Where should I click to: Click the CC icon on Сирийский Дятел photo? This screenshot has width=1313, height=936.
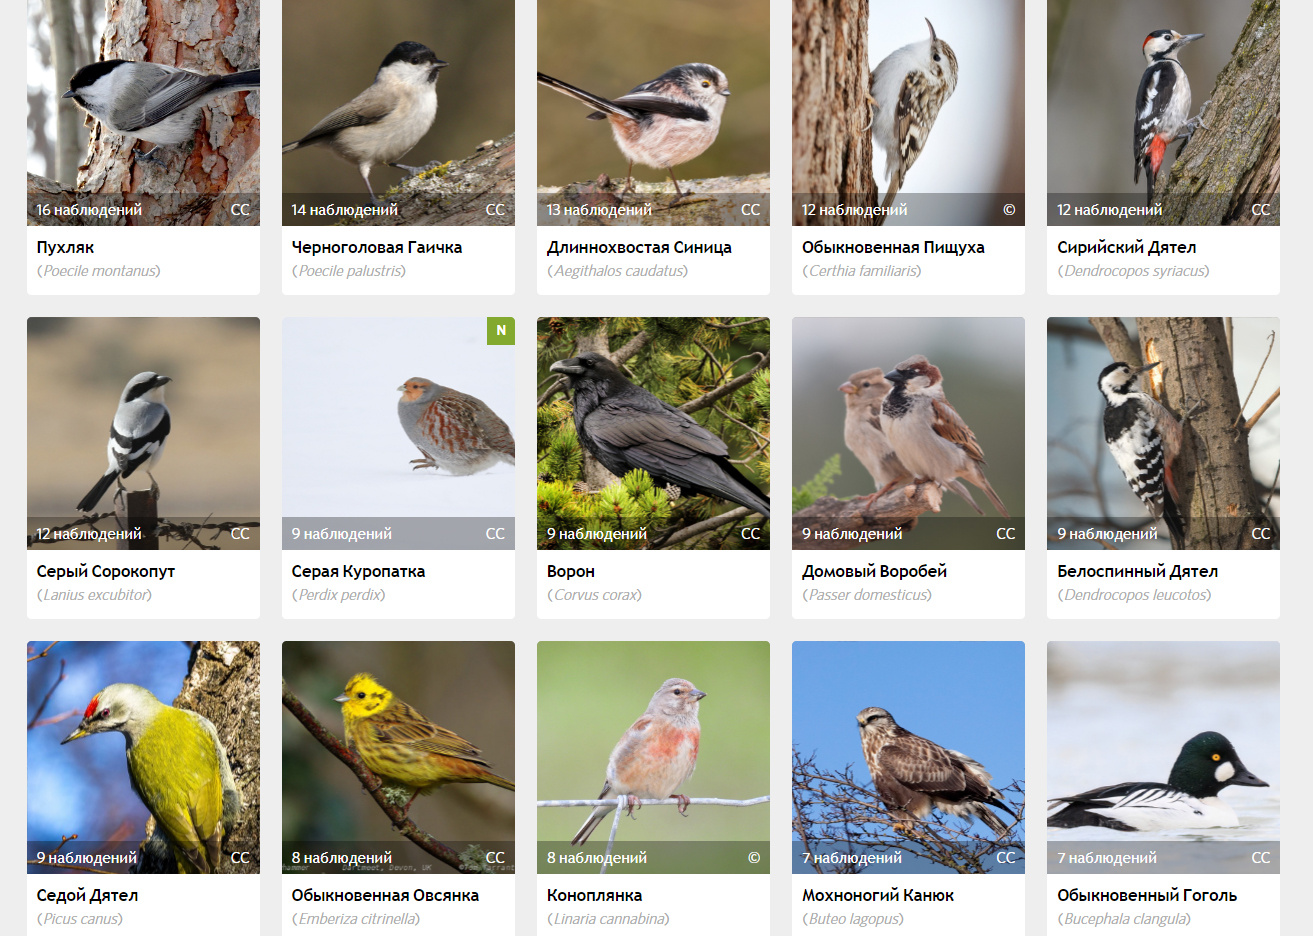[1260, 210]
